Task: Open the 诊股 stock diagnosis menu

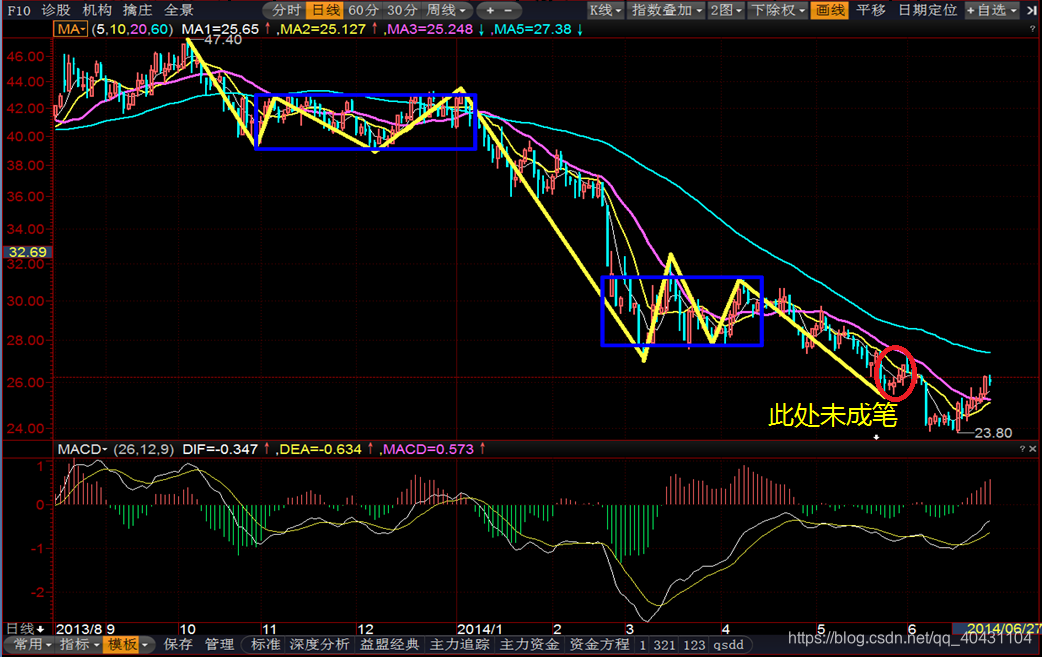Action: (x=56, y=10)
